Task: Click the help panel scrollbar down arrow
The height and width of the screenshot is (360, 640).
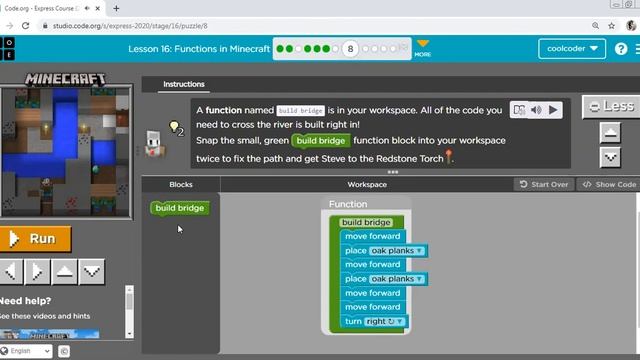Action: (x=129, y=334)
